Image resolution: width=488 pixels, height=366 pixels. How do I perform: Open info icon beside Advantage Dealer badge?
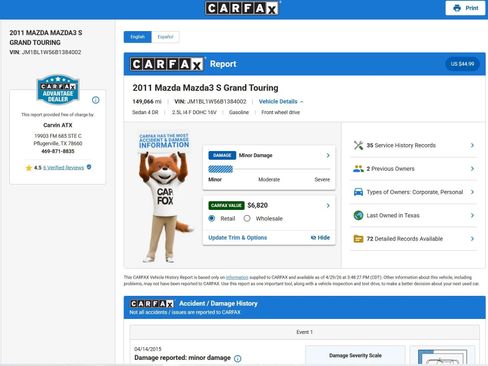click(x=96, y=100)
